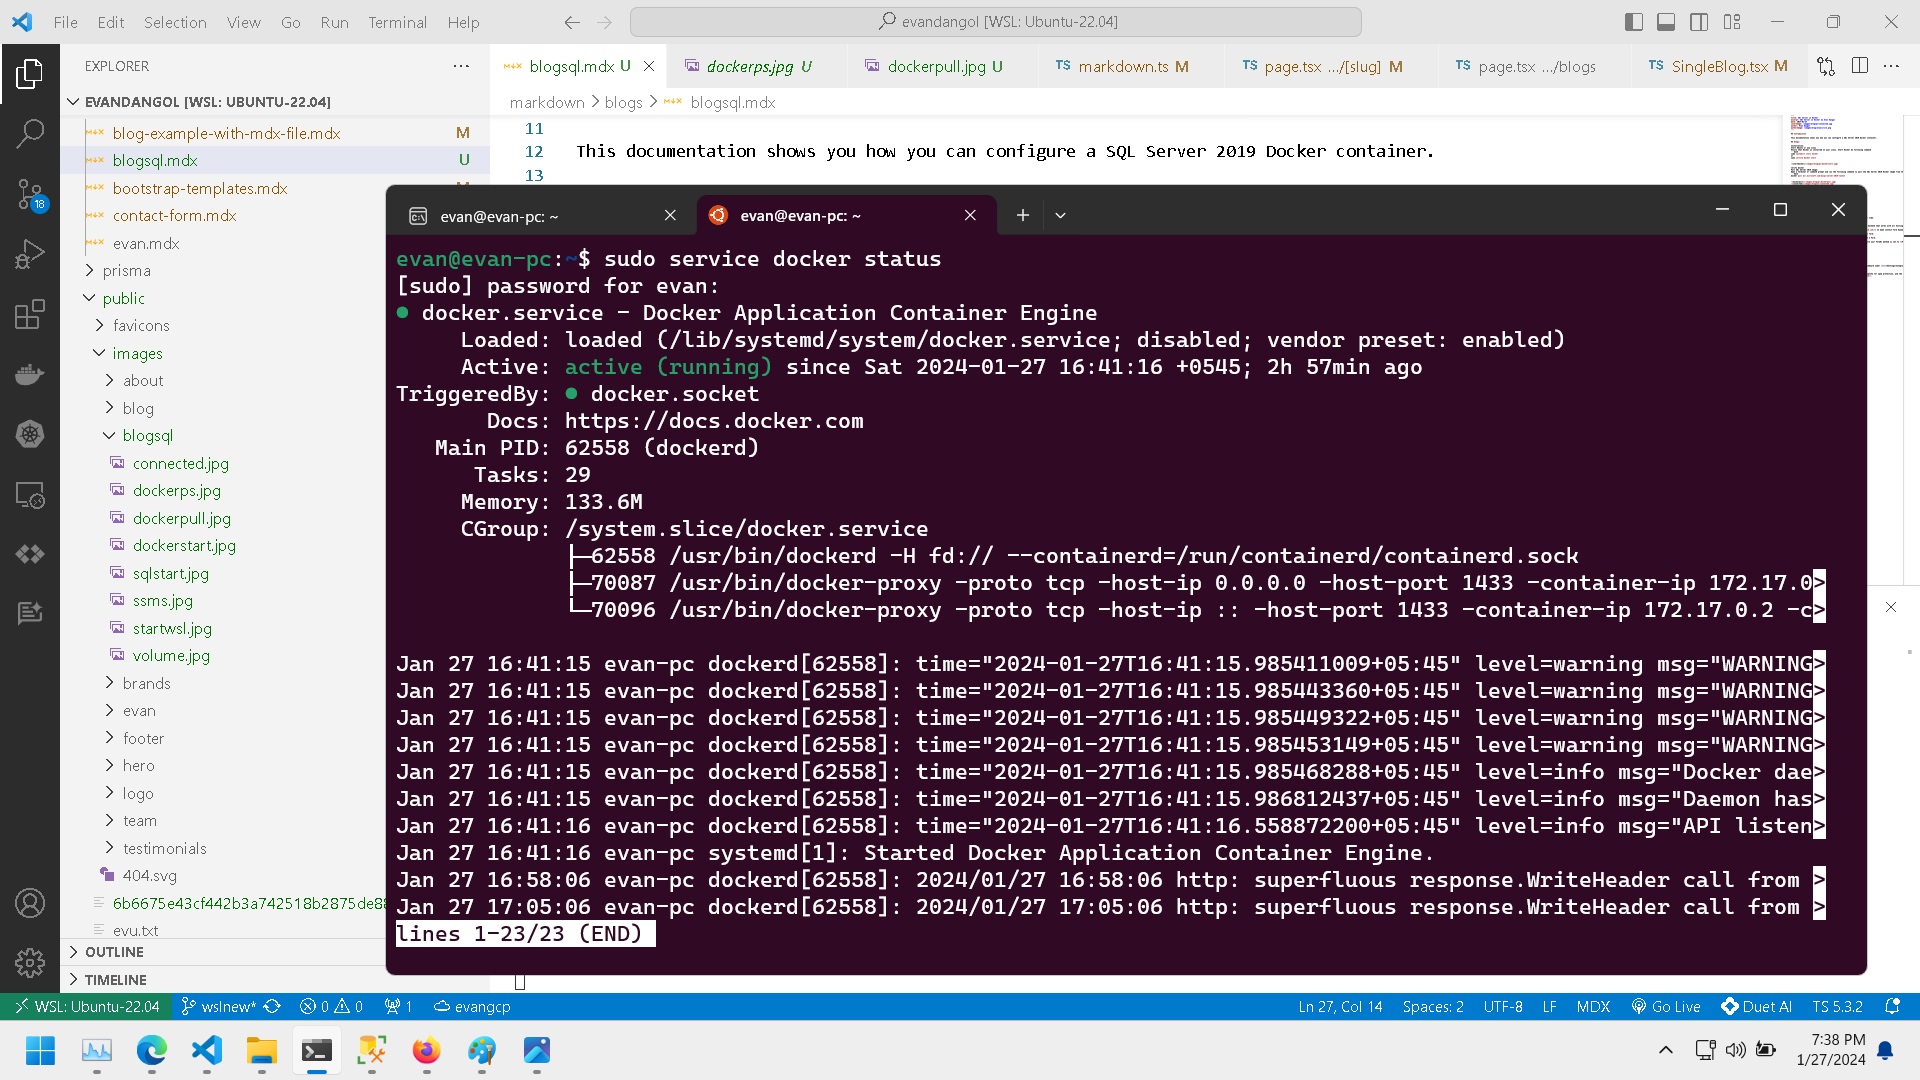Open the Selection menu
1920x1080 pixels.
[175, 22]
